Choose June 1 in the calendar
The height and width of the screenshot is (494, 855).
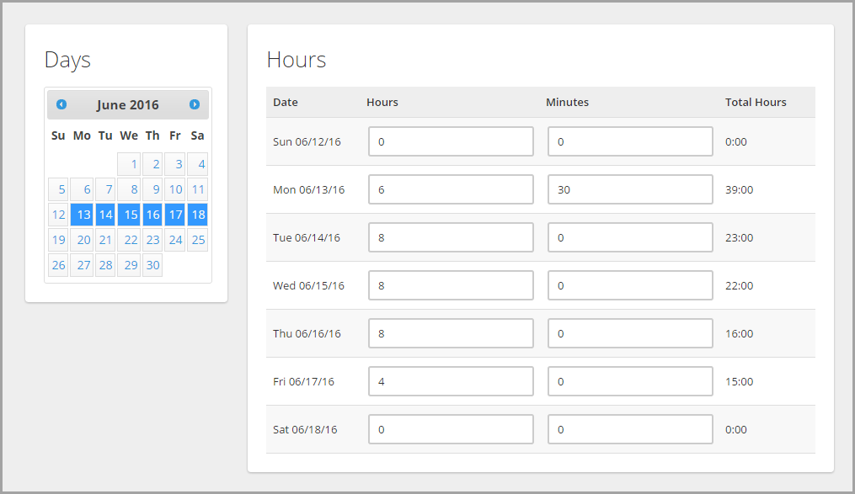129,164
